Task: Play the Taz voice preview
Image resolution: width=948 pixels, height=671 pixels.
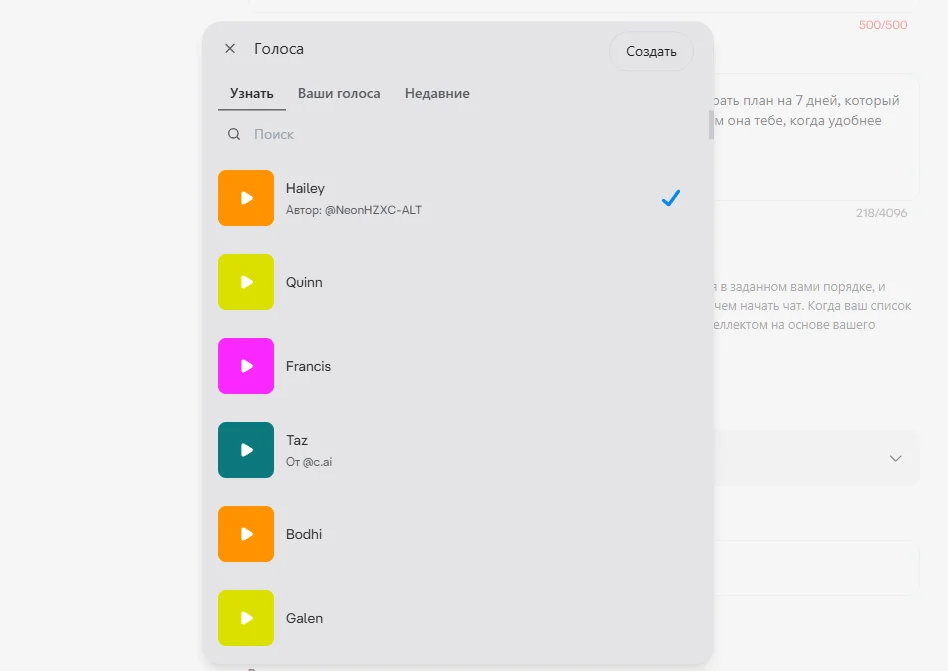Action: point(245,450)
